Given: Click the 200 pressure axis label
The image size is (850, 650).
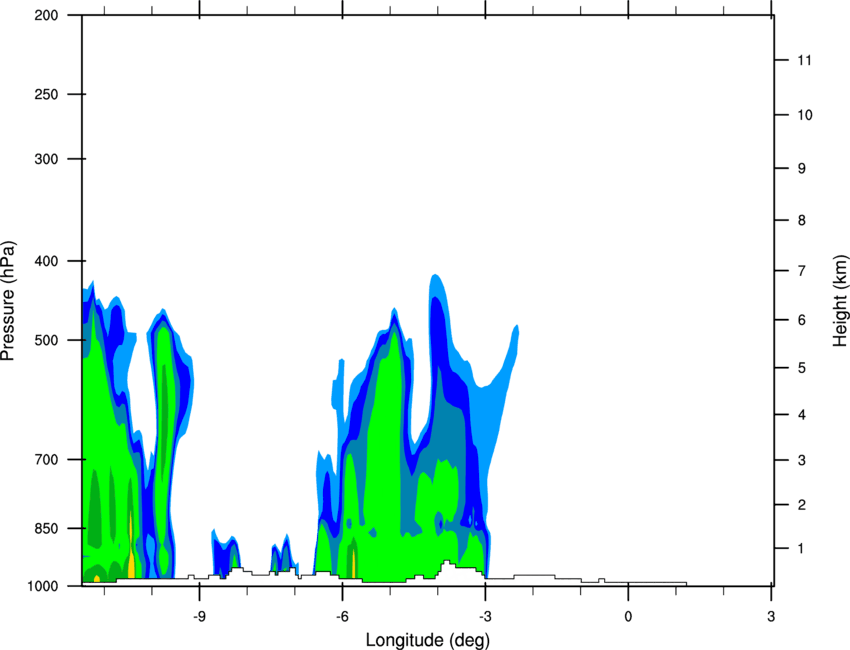Looking at the screenshot, I should click(x=46, y=15).
